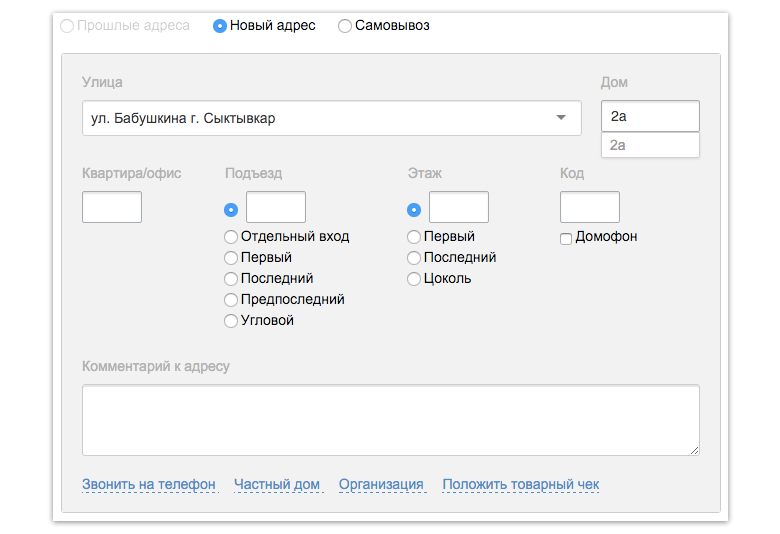
Task: Focus the Квартира/офис input field
Action: [x=112, y=207]
